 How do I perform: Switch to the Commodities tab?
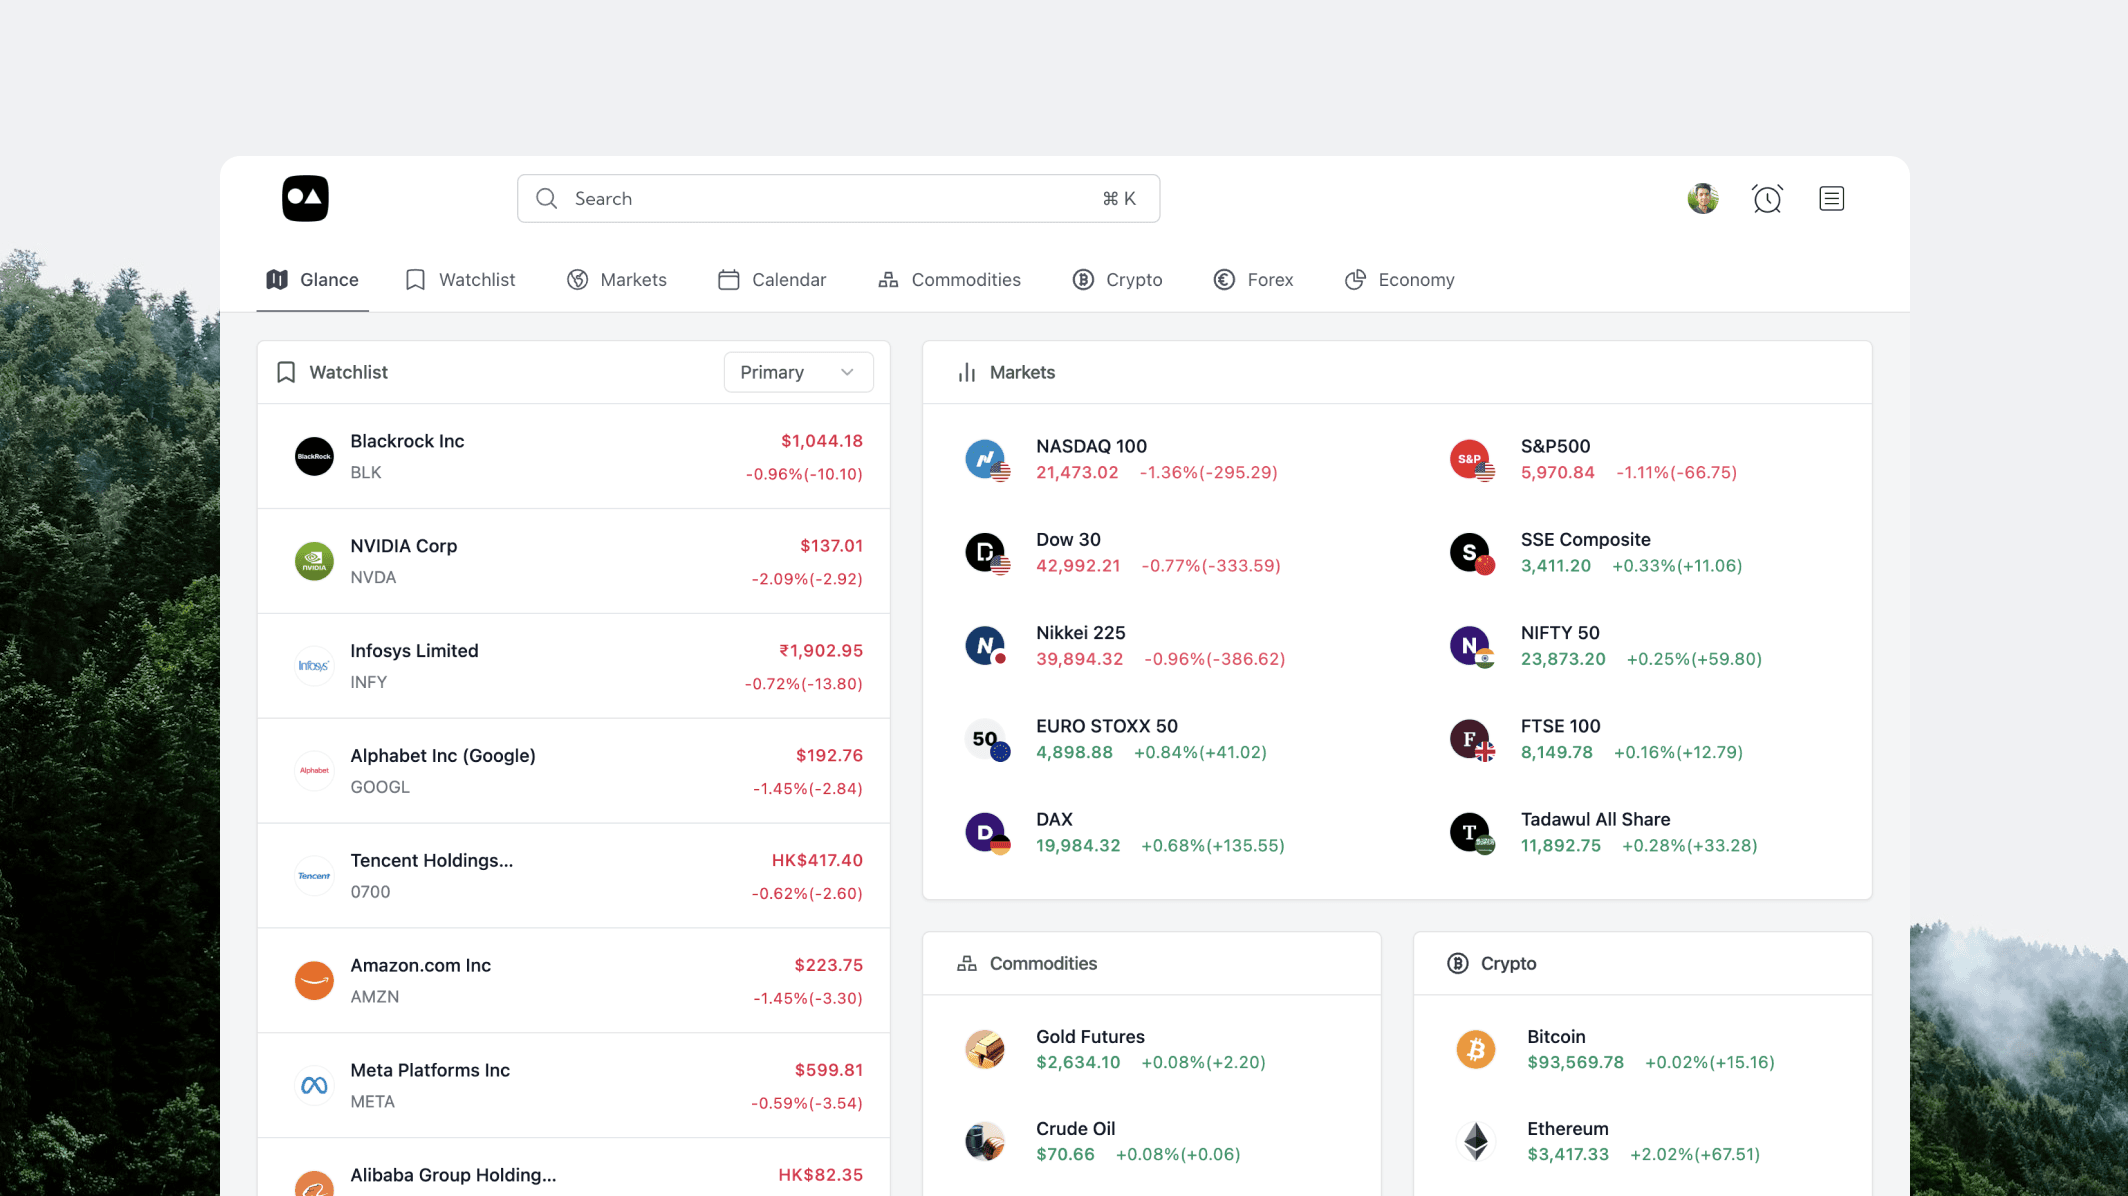point(949,280)
